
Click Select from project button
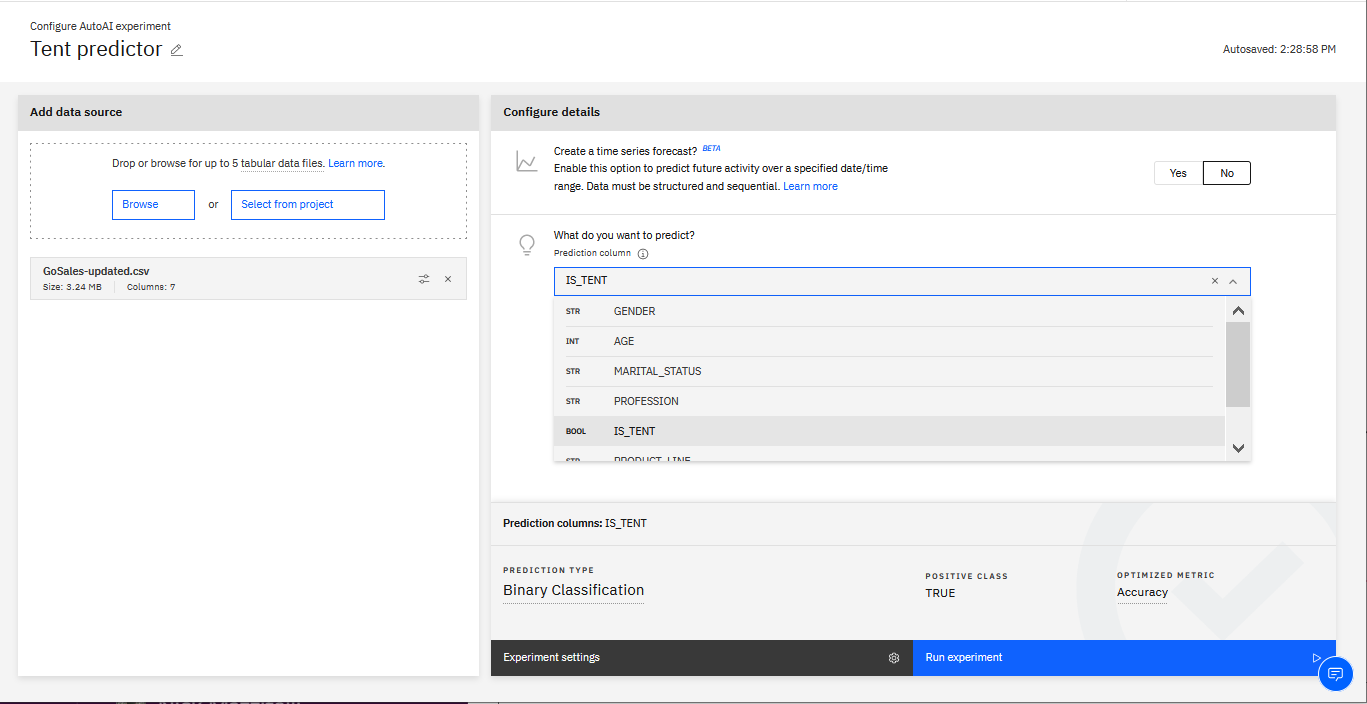click(307, 204)
